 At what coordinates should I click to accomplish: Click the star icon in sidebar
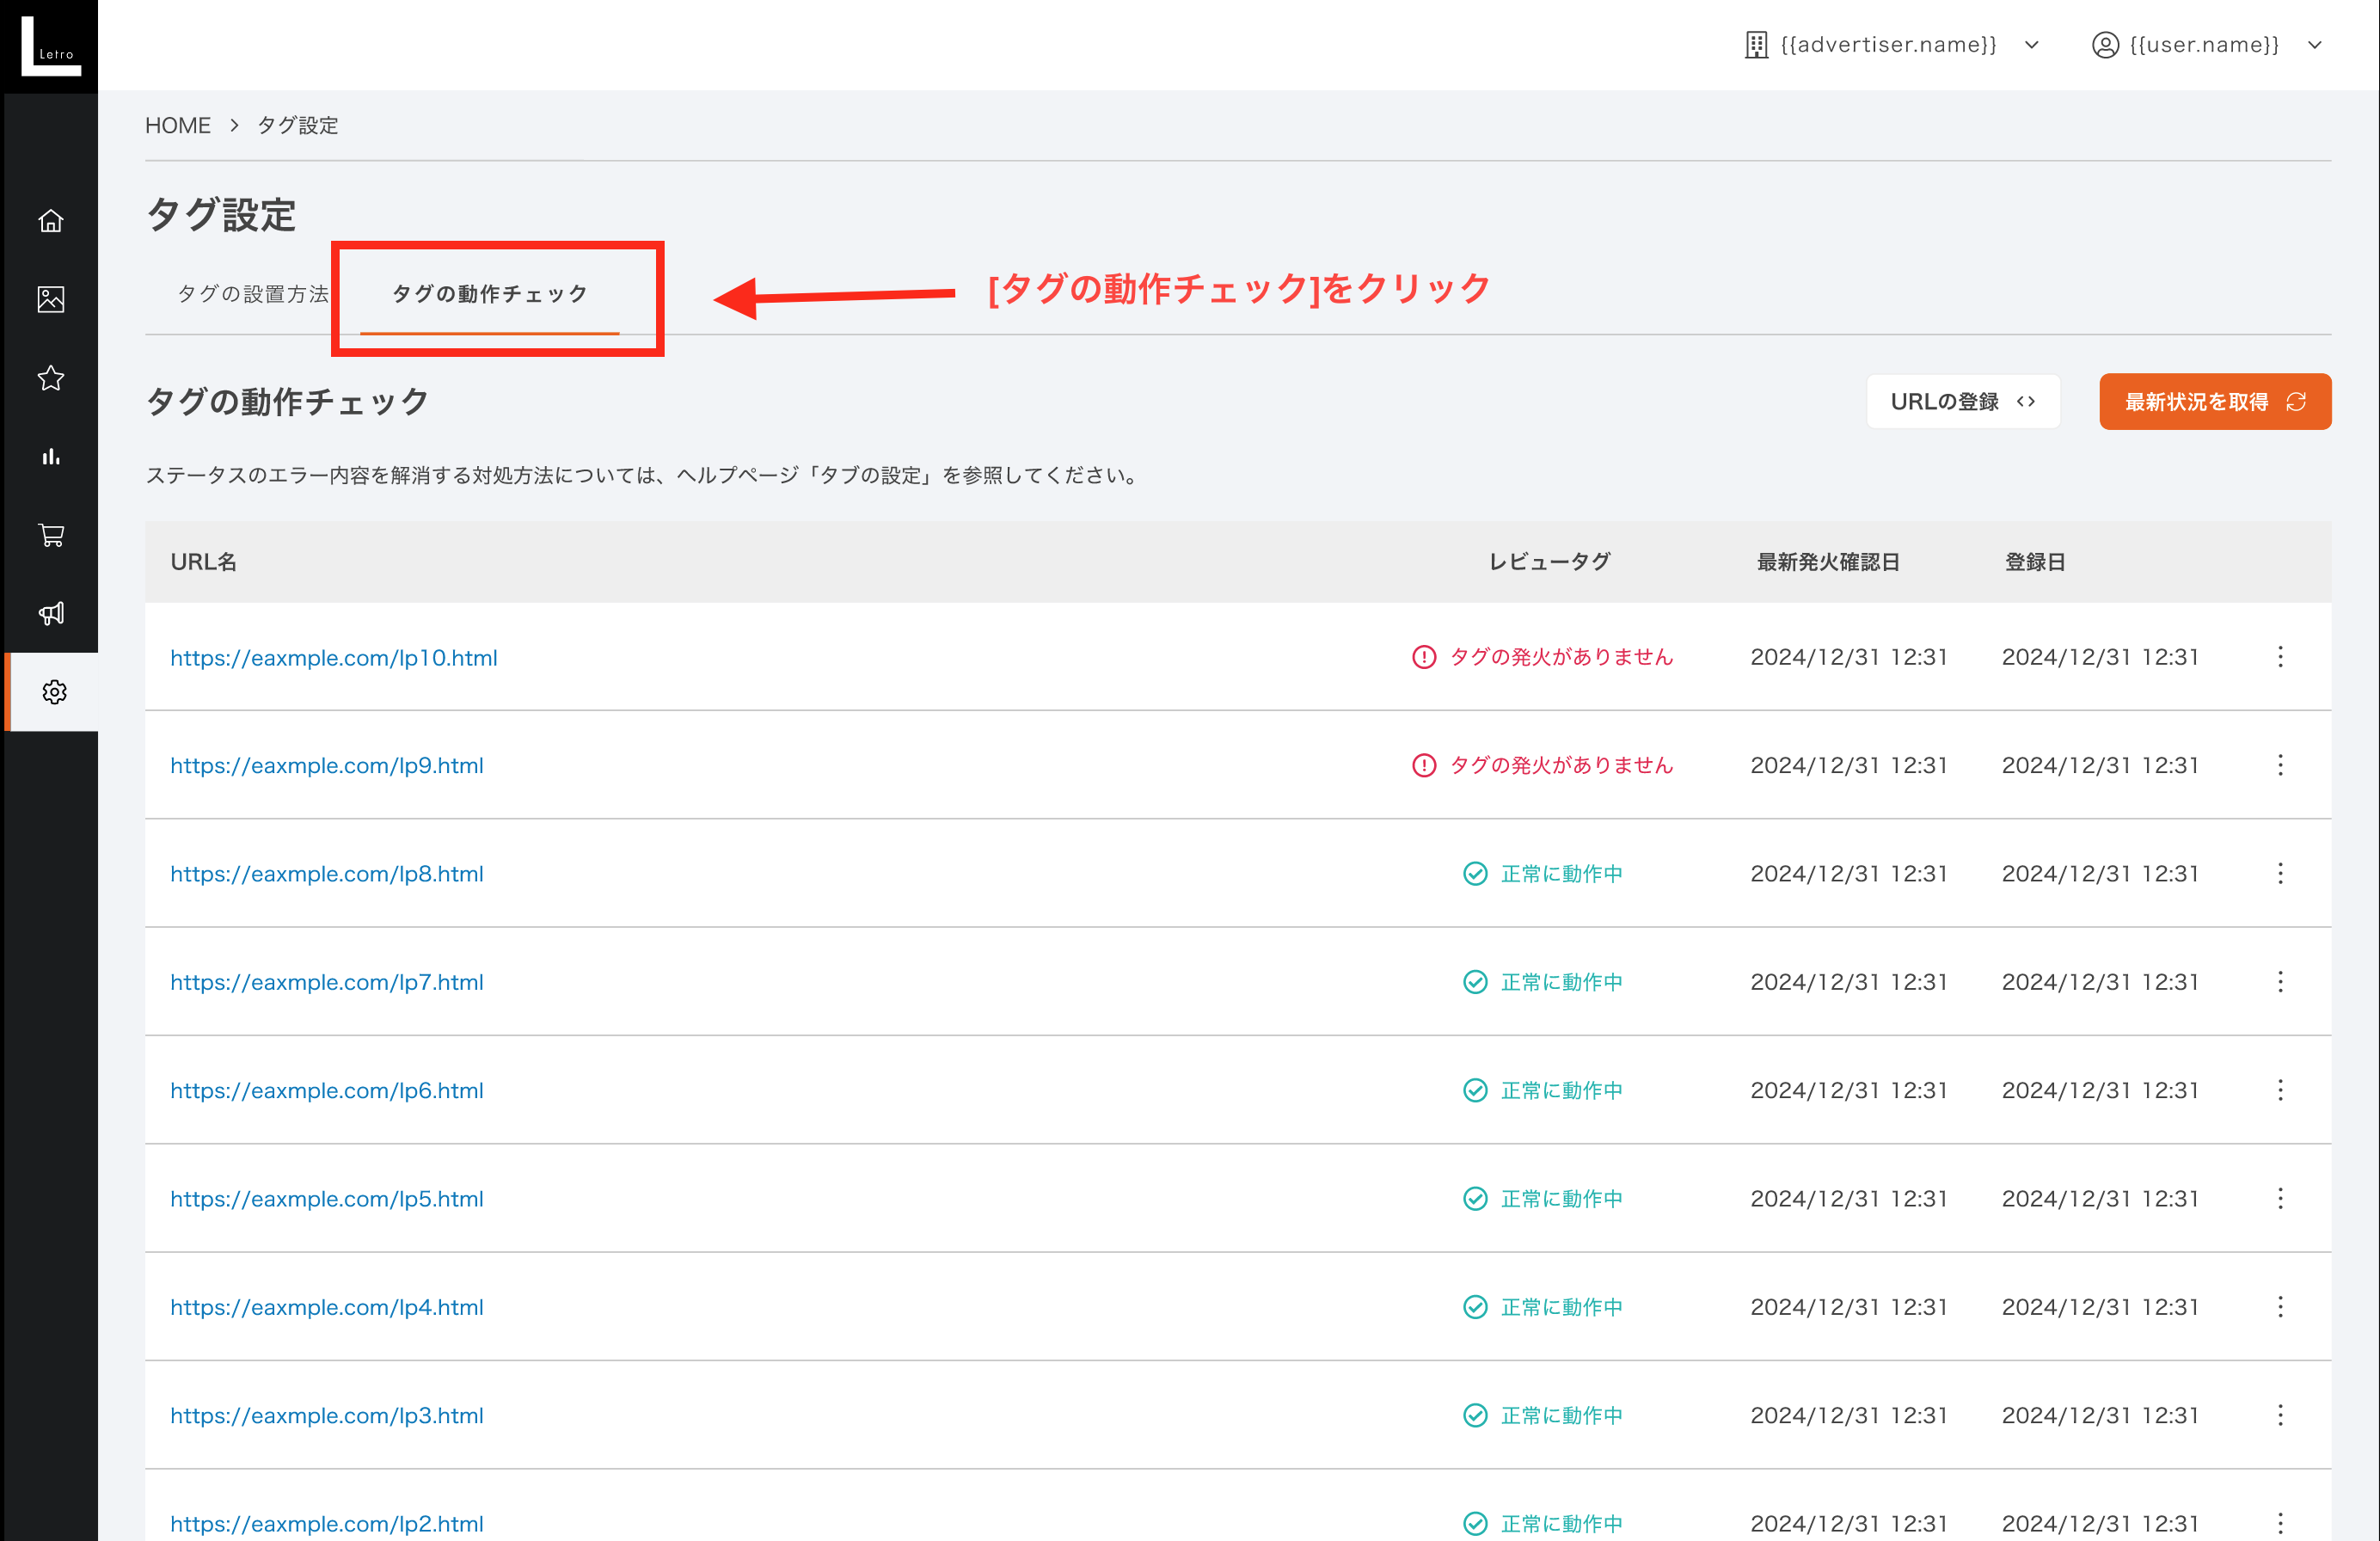coord(51,378)
